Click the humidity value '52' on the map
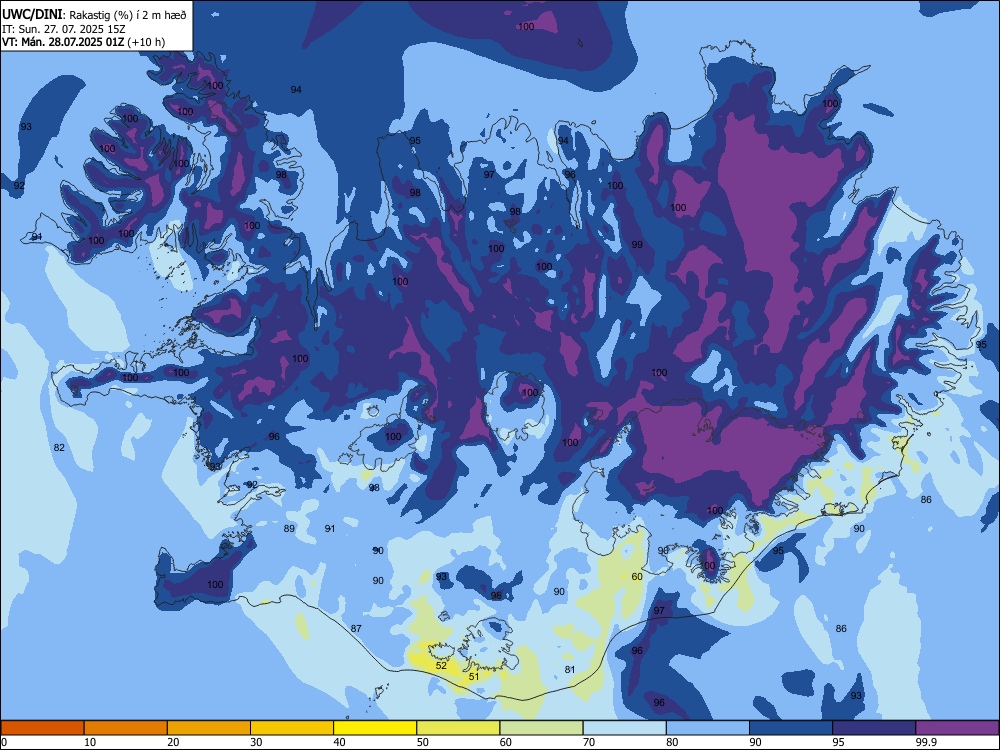This screenshot has width=1000, height=750. pyautogui.click(x=441, y=665)
